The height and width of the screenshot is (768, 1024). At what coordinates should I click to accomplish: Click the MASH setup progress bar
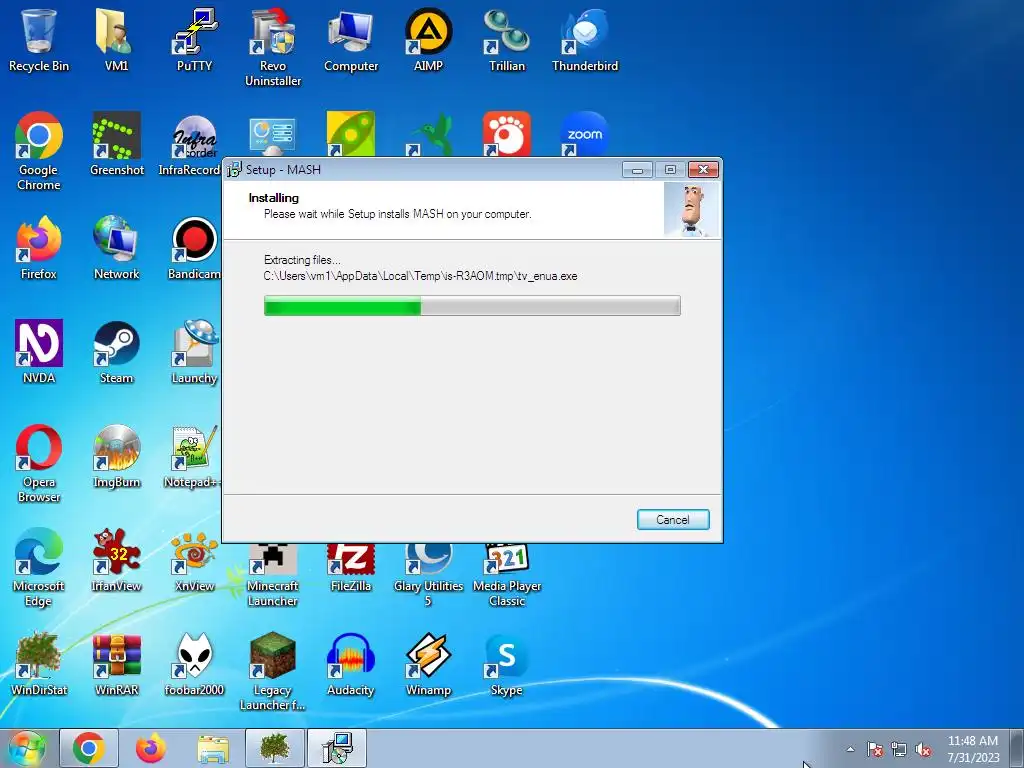(472, 306)
